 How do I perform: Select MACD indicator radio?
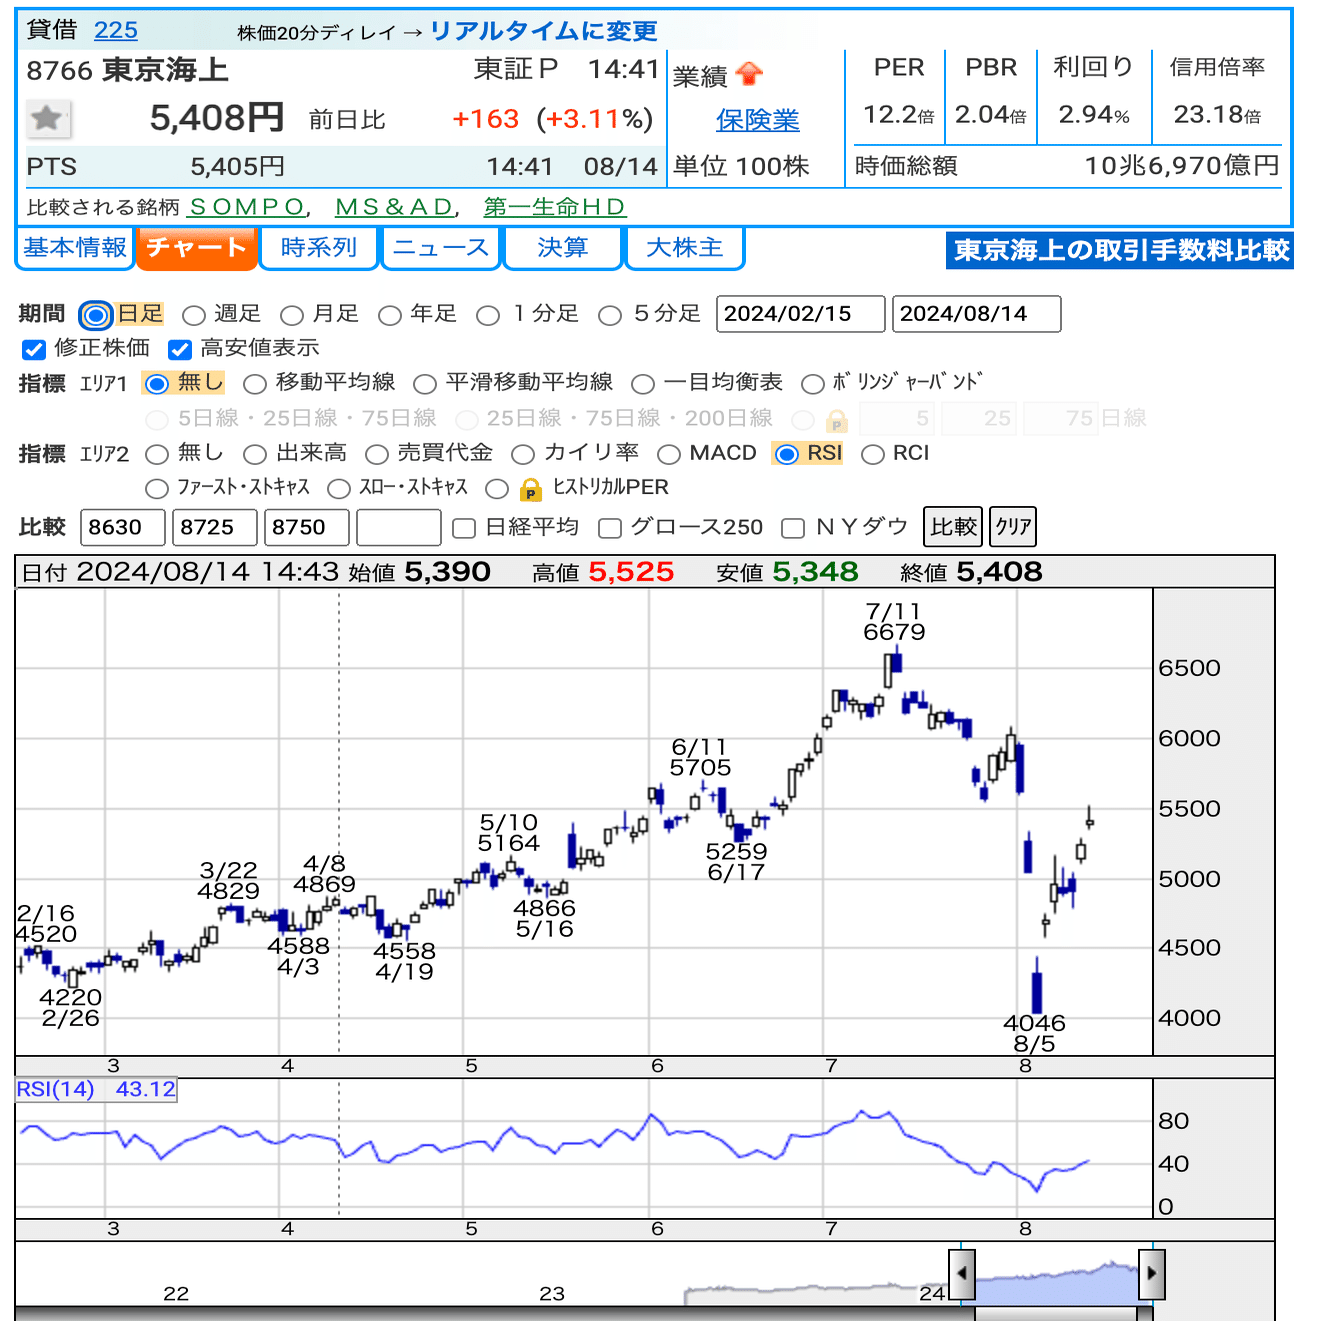669,455
